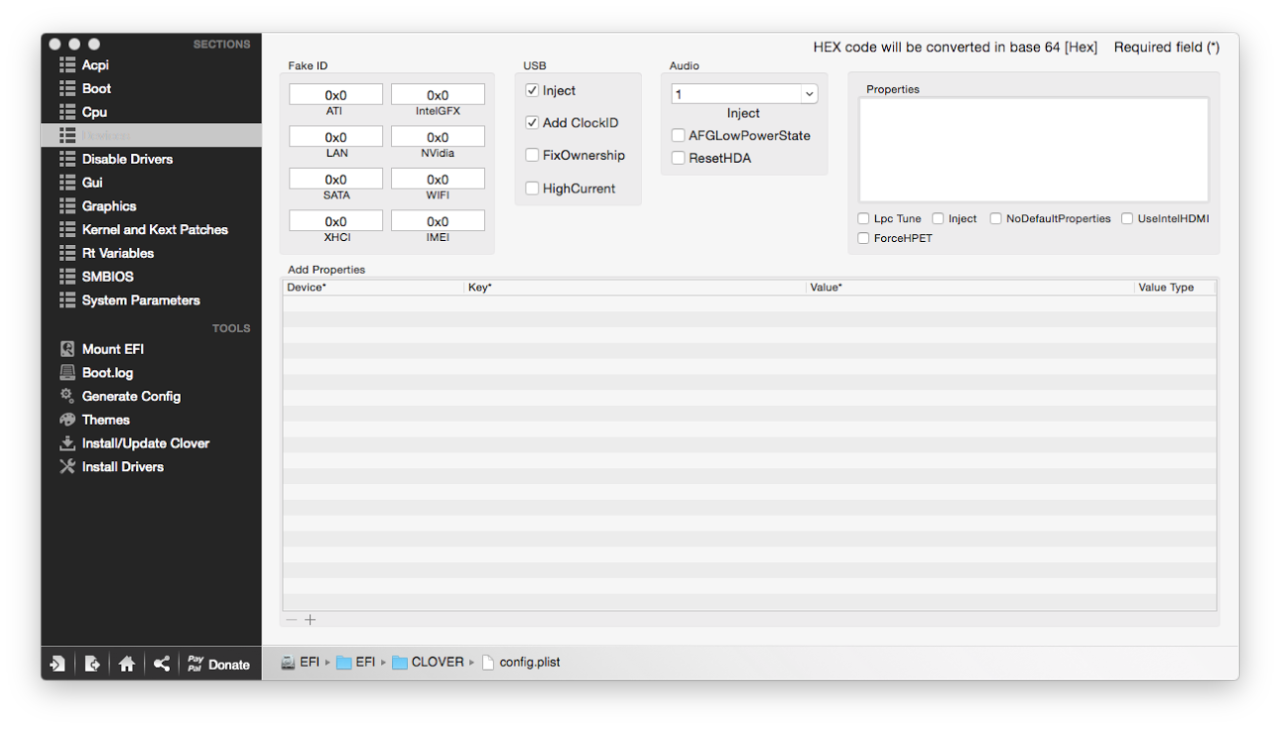
Task: Open Install/Update Clover
Action: [134, 443]
